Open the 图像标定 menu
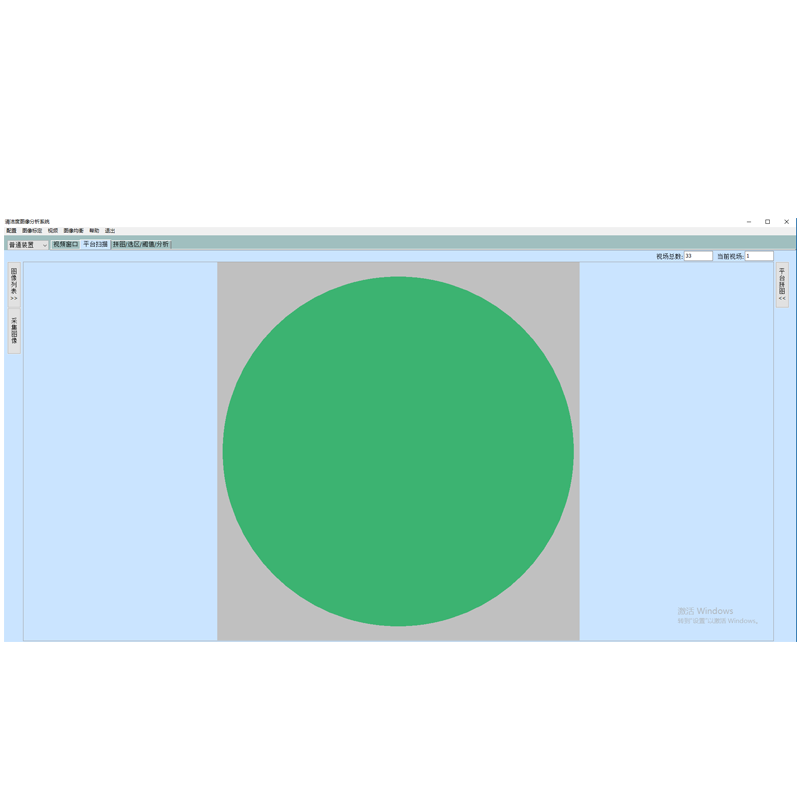Screen dimensions: 800x800 pos(32,231)
